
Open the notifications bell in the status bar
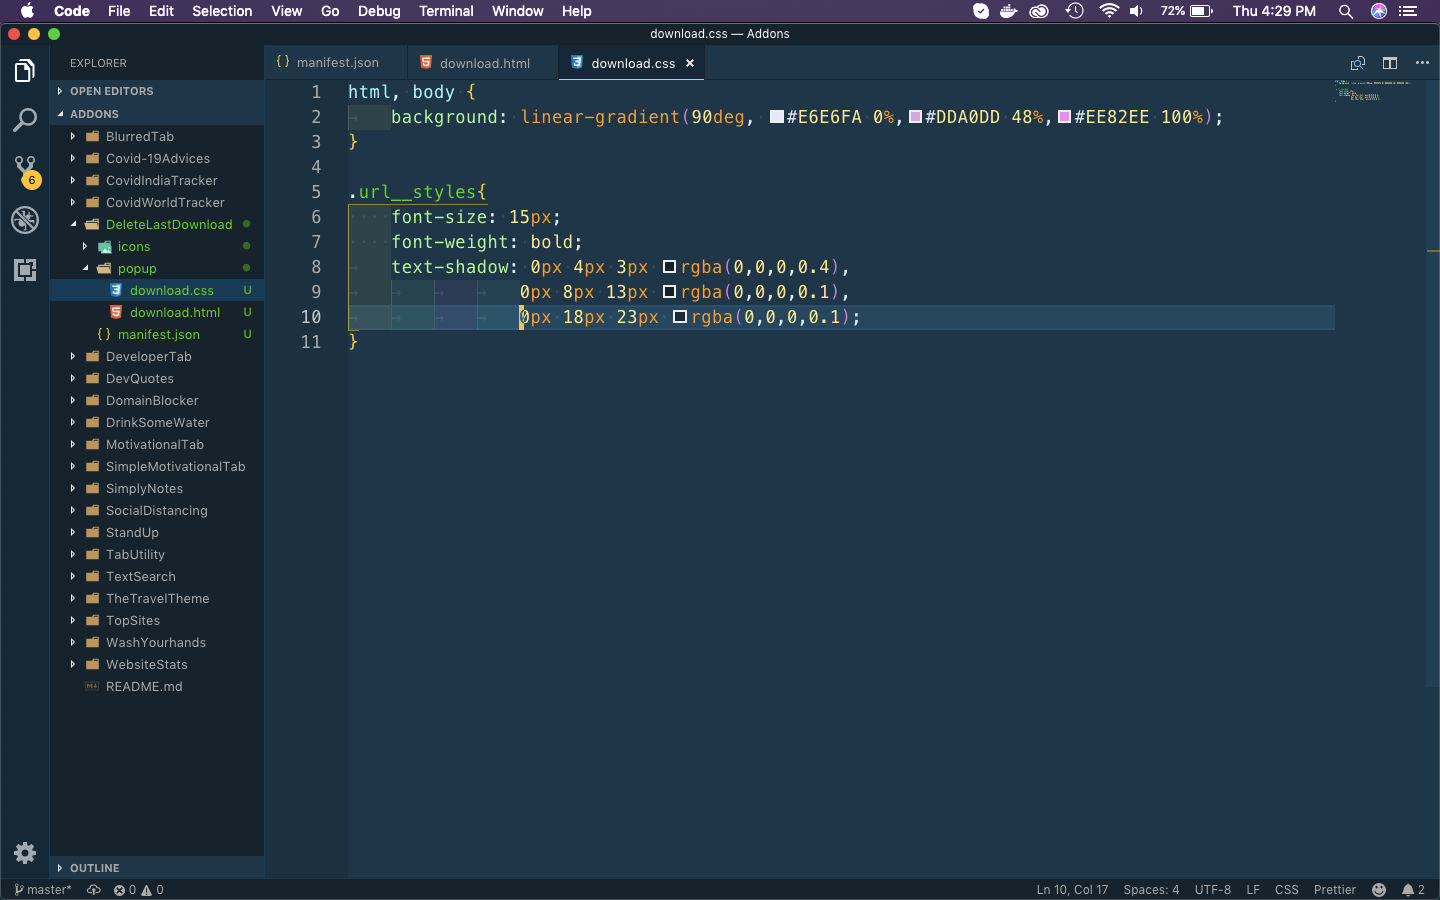(x=1413, y=890)
